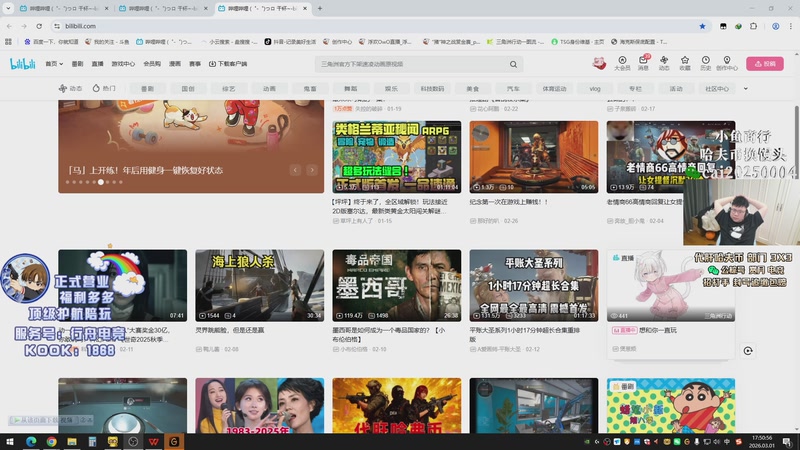
Task: Open the 消息 messages icon
Action: pyautogui.click(x=643, y=63)
